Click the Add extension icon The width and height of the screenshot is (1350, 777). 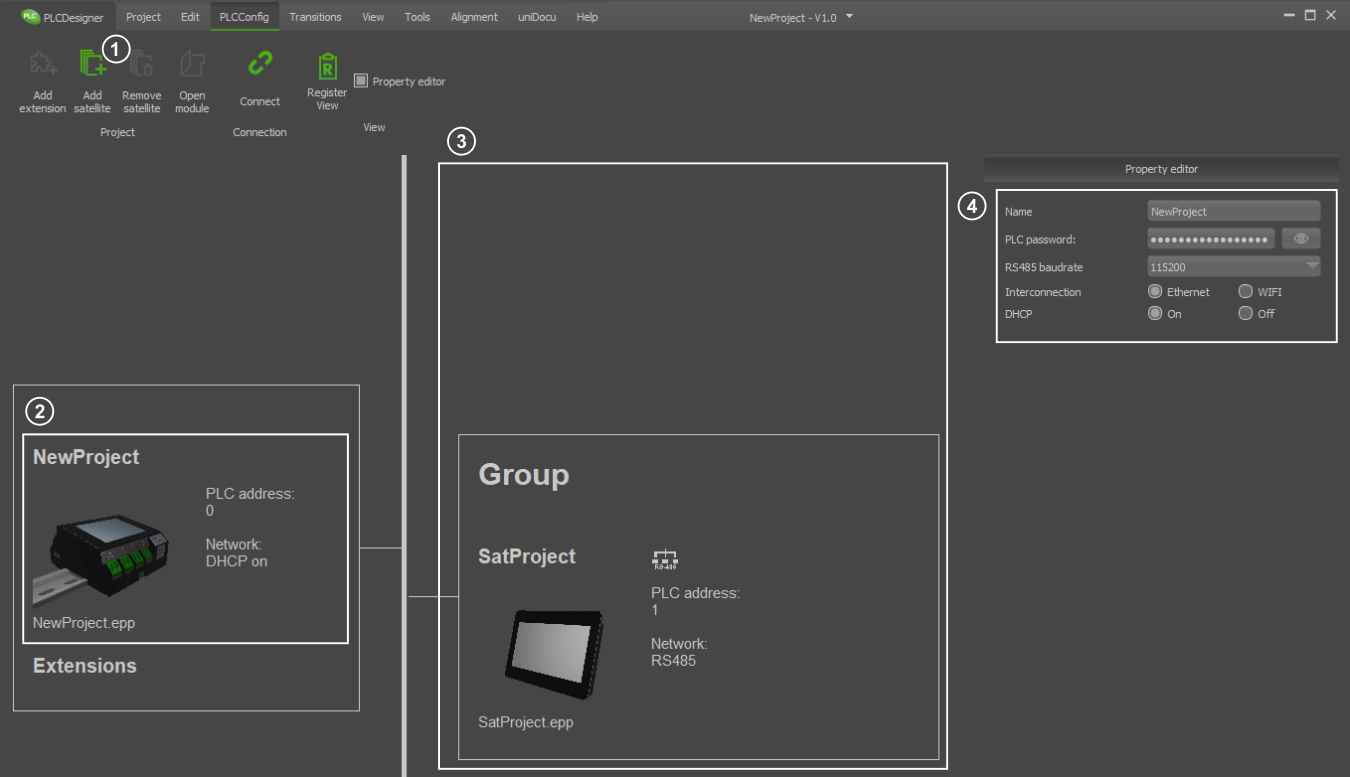point(42,65)
